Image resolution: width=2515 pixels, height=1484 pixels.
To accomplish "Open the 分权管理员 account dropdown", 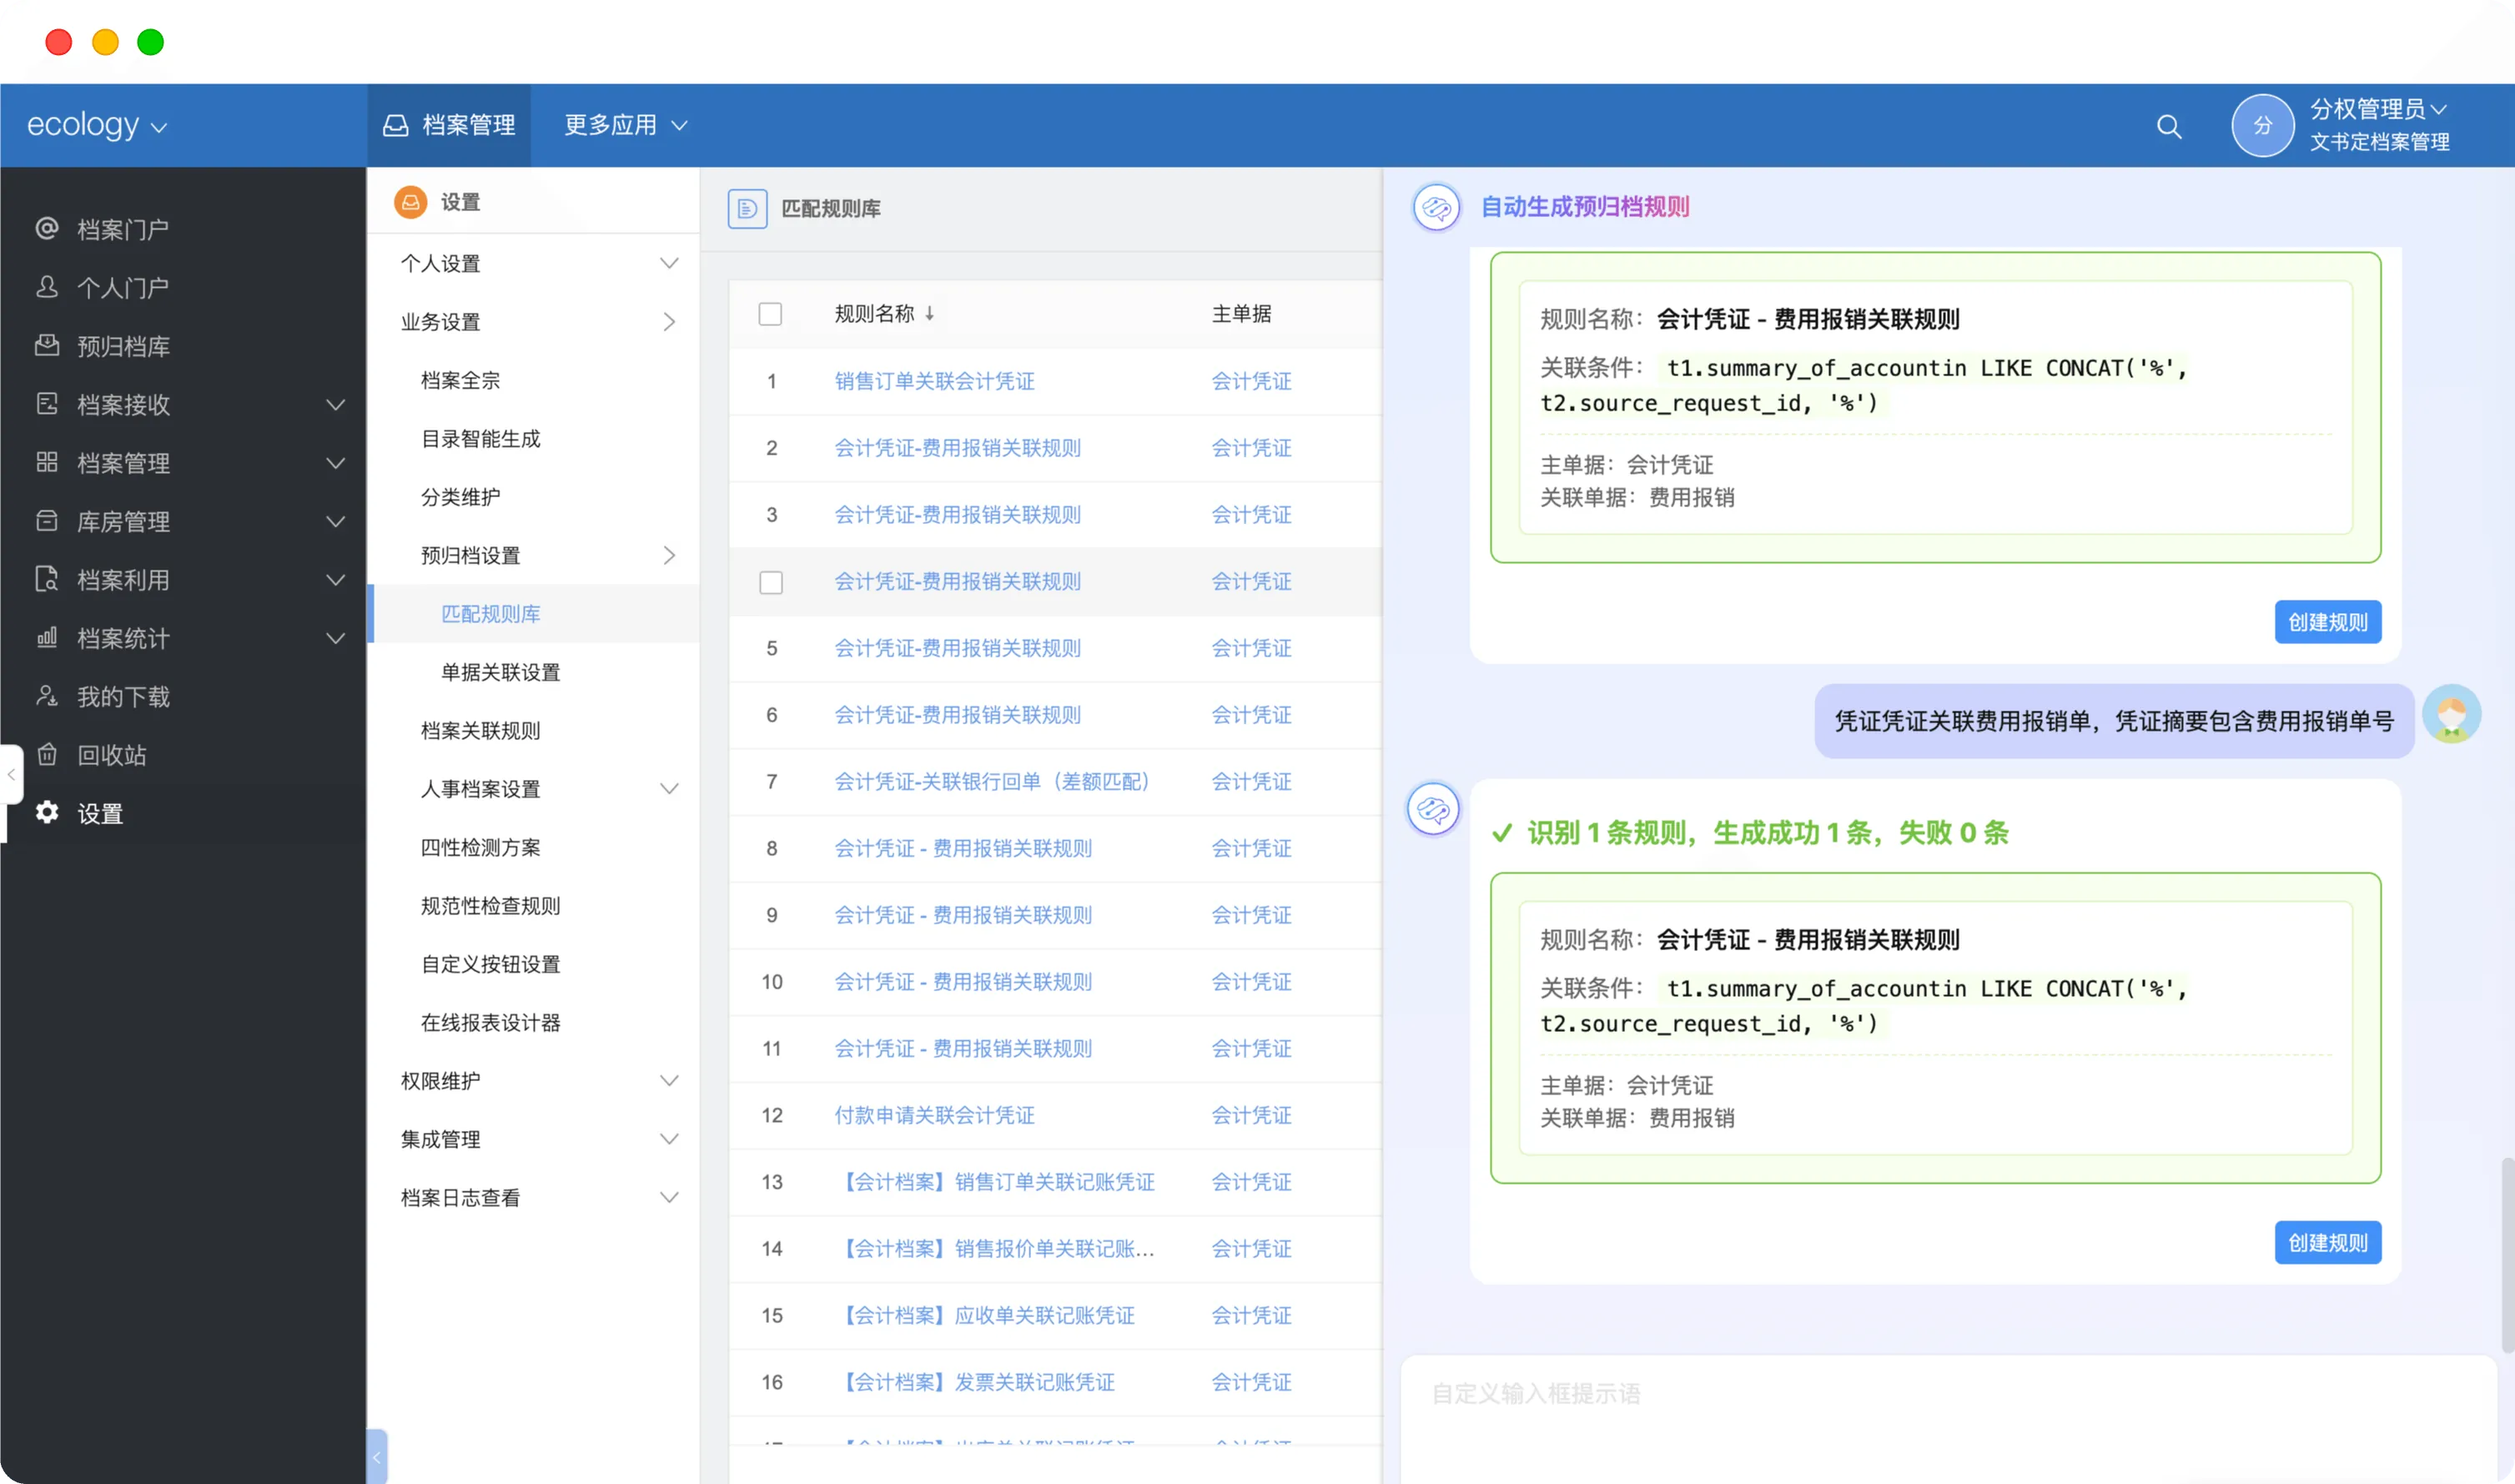I will [2378, 109].
